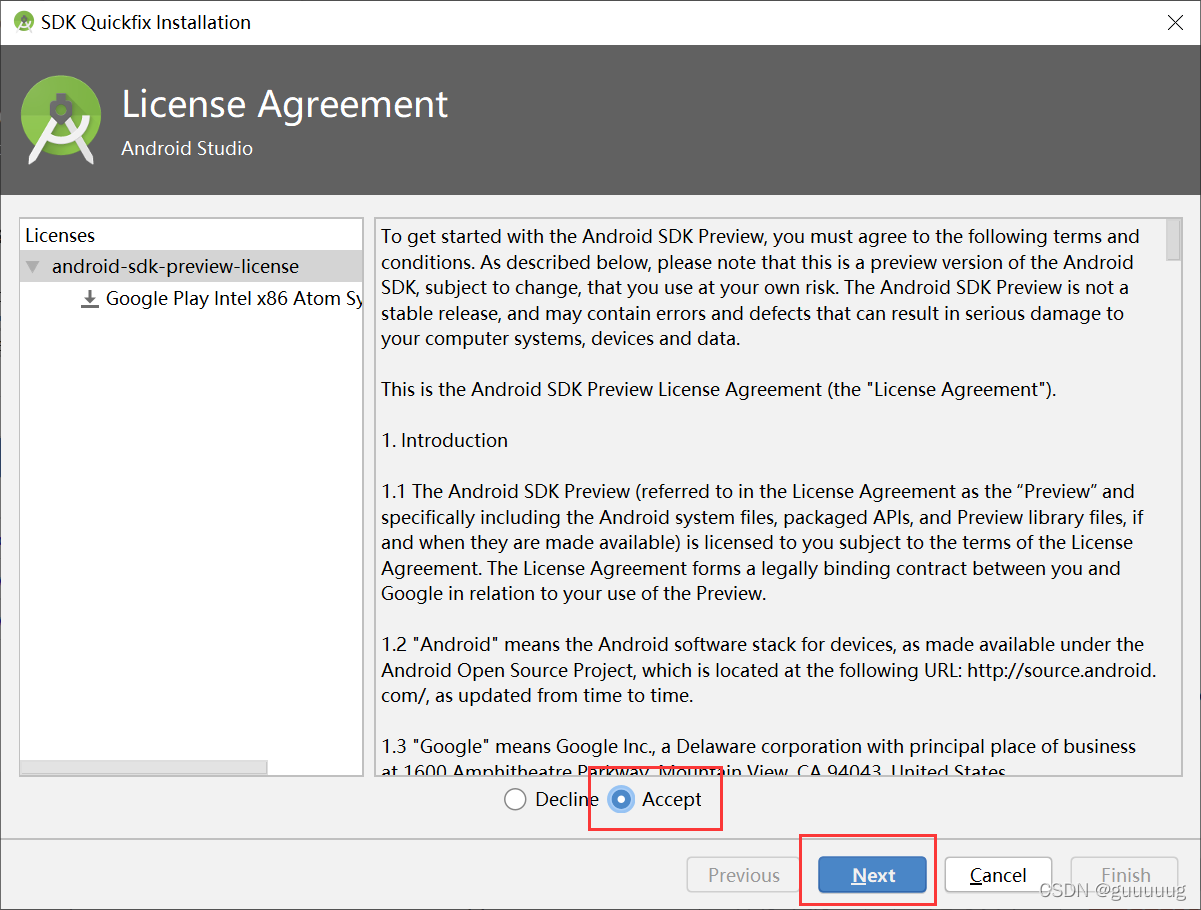This screenshot has width=1201, height=910.
Task: Close the SDK Quickfix Installation window
Action: (x=1175, y=22)
